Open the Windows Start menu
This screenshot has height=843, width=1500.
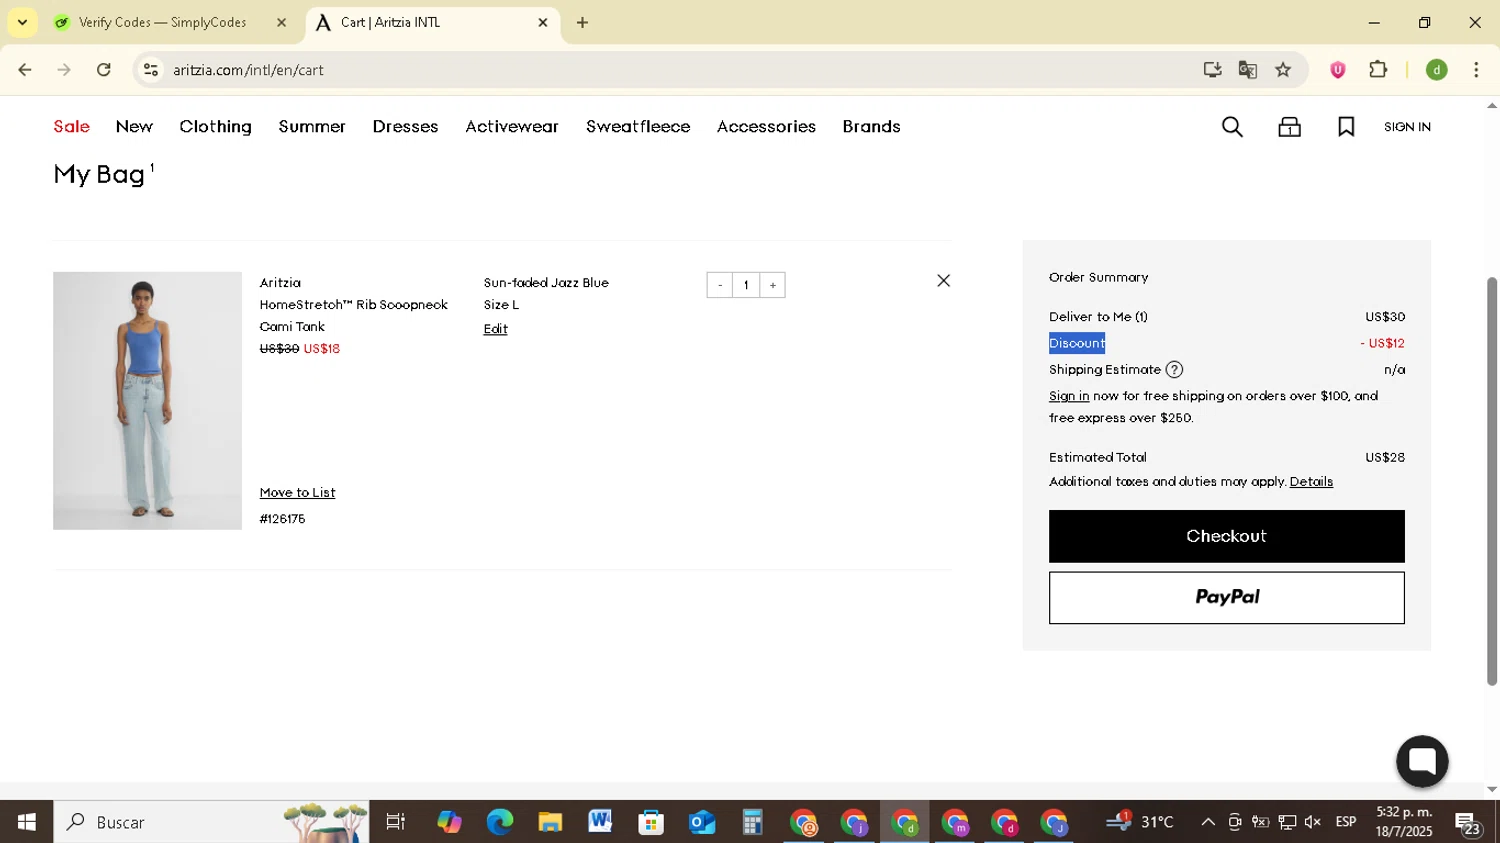27,822
